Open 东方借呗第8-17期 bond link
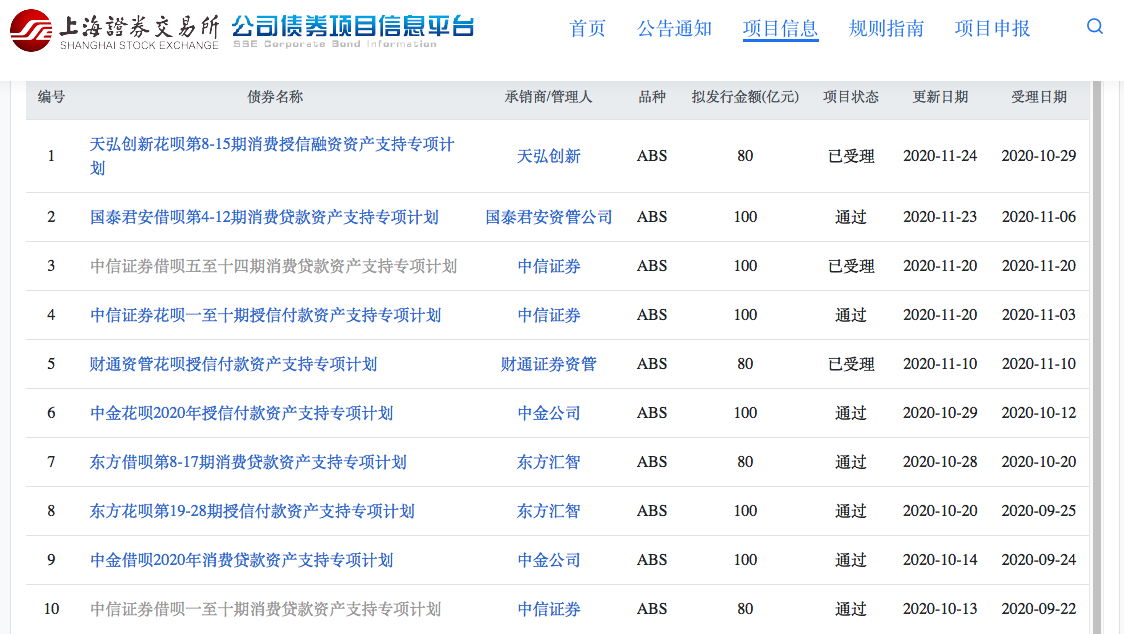This screenshot has width=1124, height=634. (x=248, y=462)
